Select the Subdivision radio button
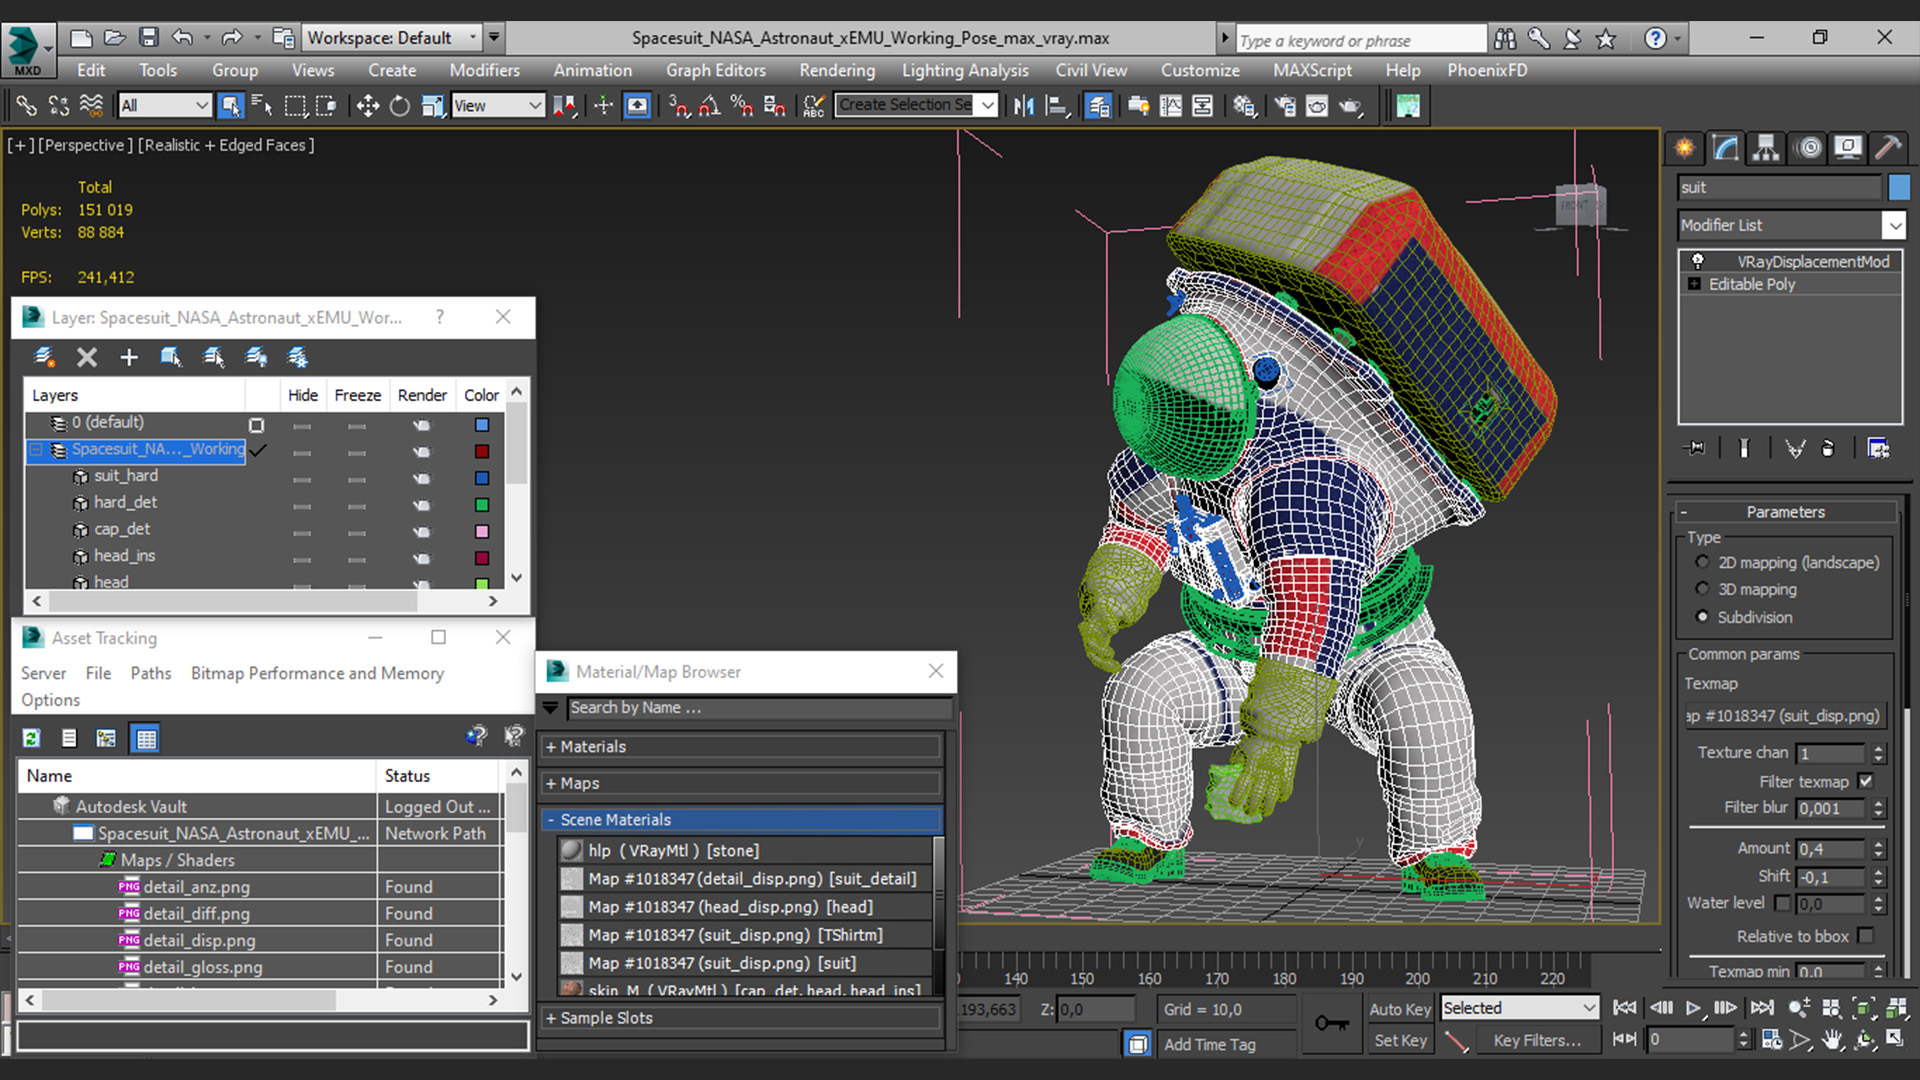Screen dimensions: 1920x1080 (x=1702, y=617)
